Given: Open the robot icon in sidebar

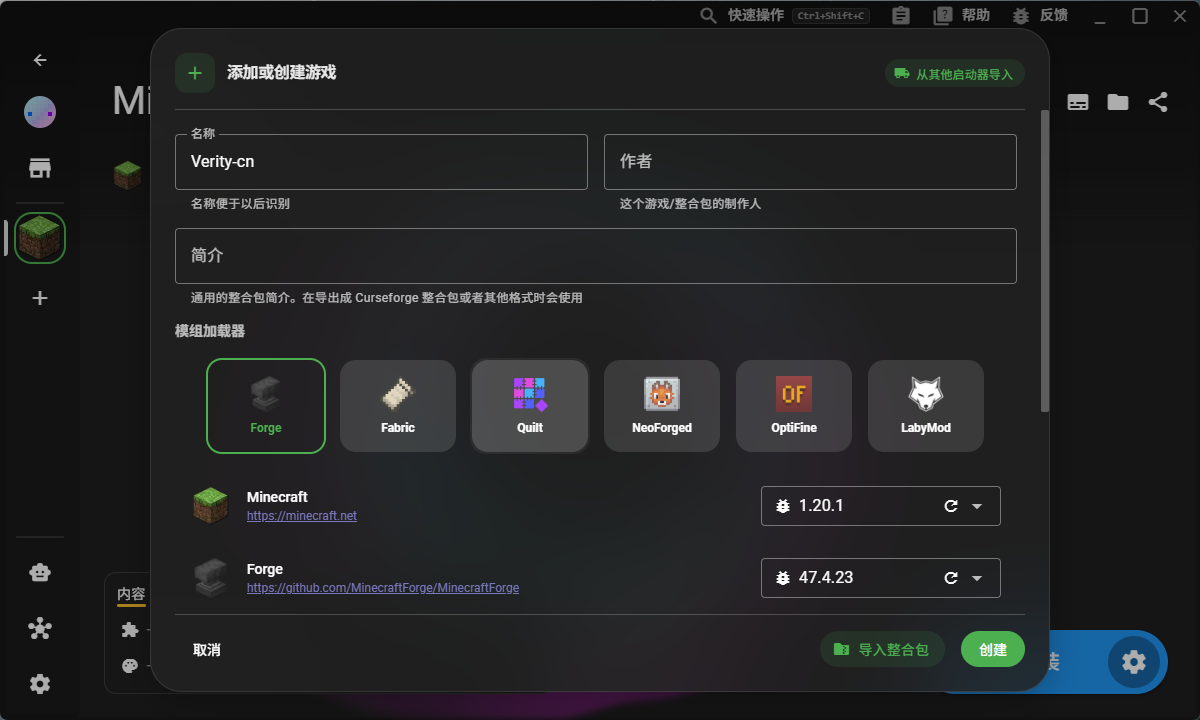Looking at the screenshot, I should (x=40, y=572).
